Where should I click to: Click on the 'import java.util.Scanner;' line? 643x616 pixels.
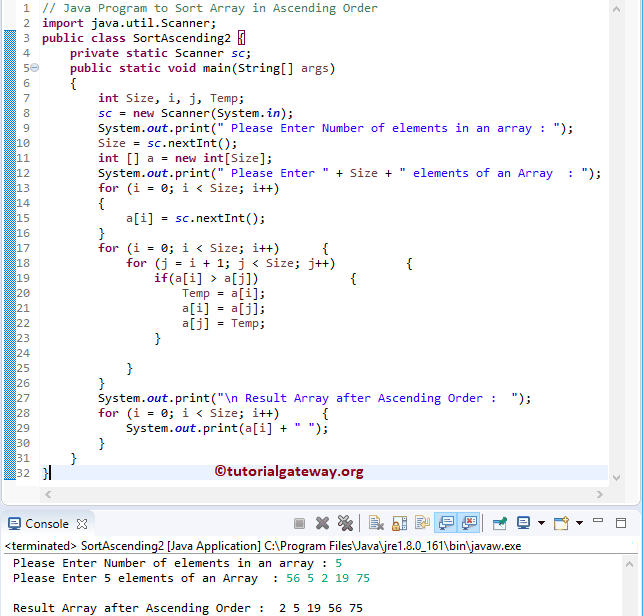coord(129,23)
